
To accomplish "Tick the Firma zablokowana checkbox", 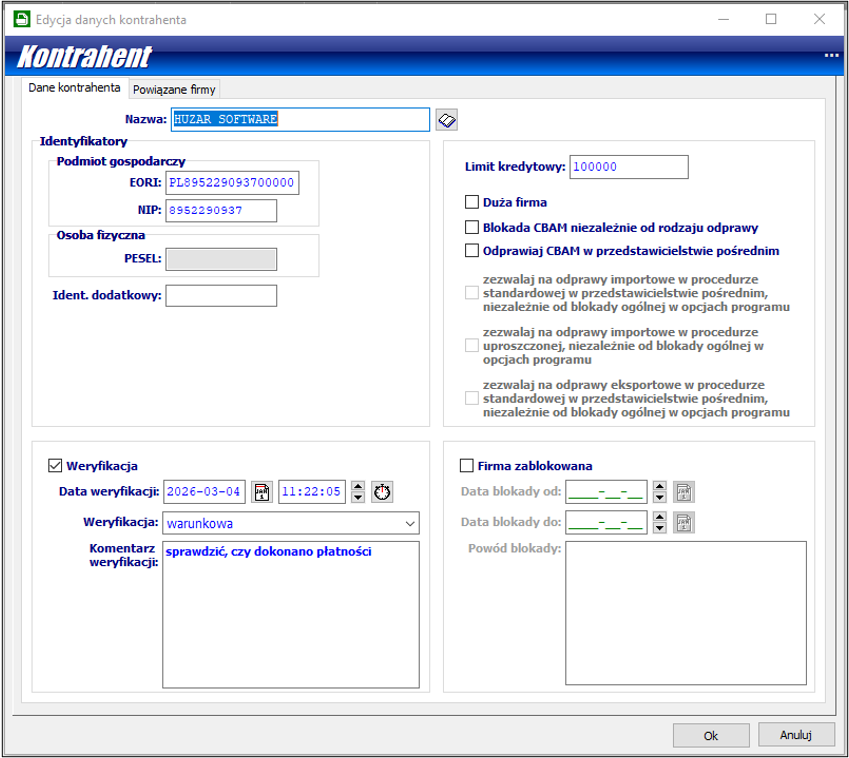I will (x=466, y=466).
